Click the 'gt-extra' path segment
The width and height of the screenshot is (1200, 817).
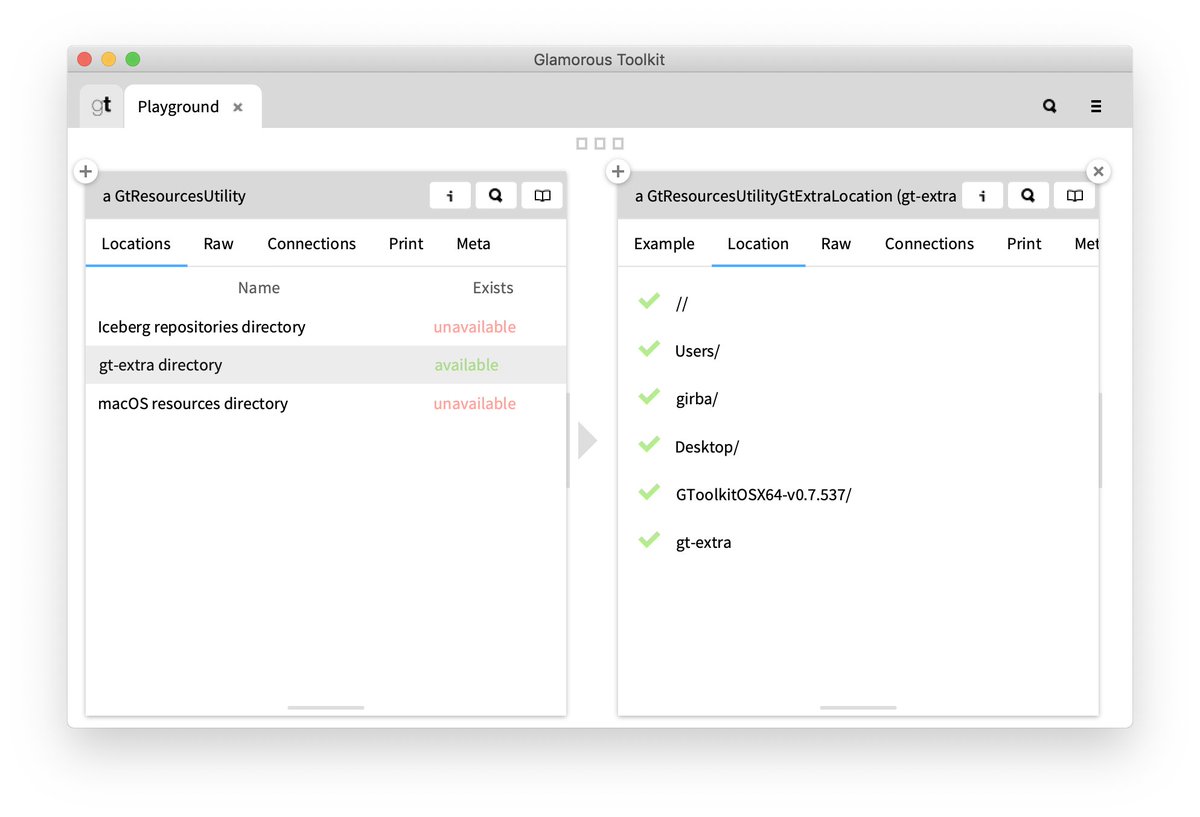pyautogui.click(x=704, y=543)
